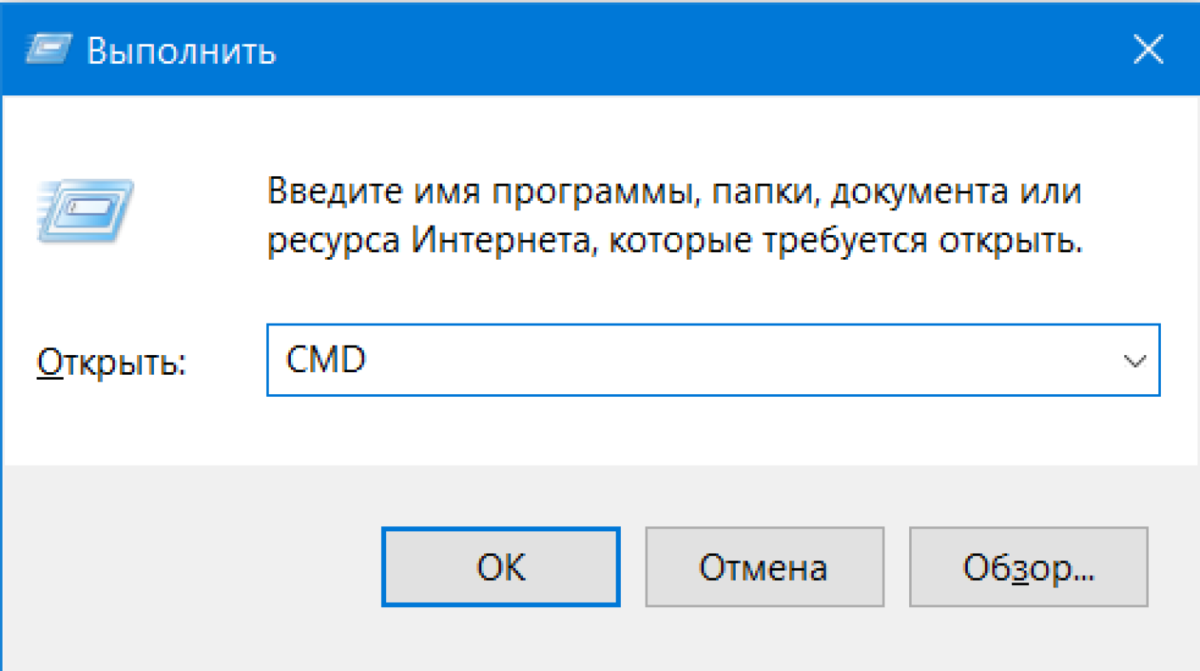Click the Открыть: label
Image resolution: width=1200 pixels, height=671 pixels.
[x=112, y=363]
